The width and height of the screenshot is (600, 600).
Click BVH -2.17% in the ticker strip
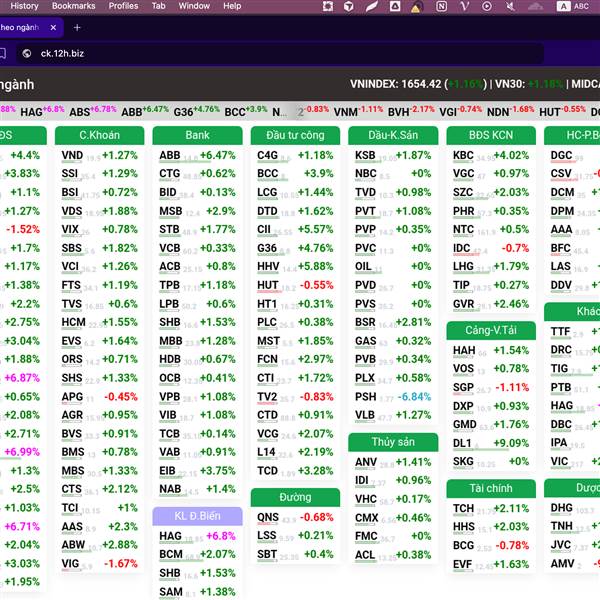(411, 111)
